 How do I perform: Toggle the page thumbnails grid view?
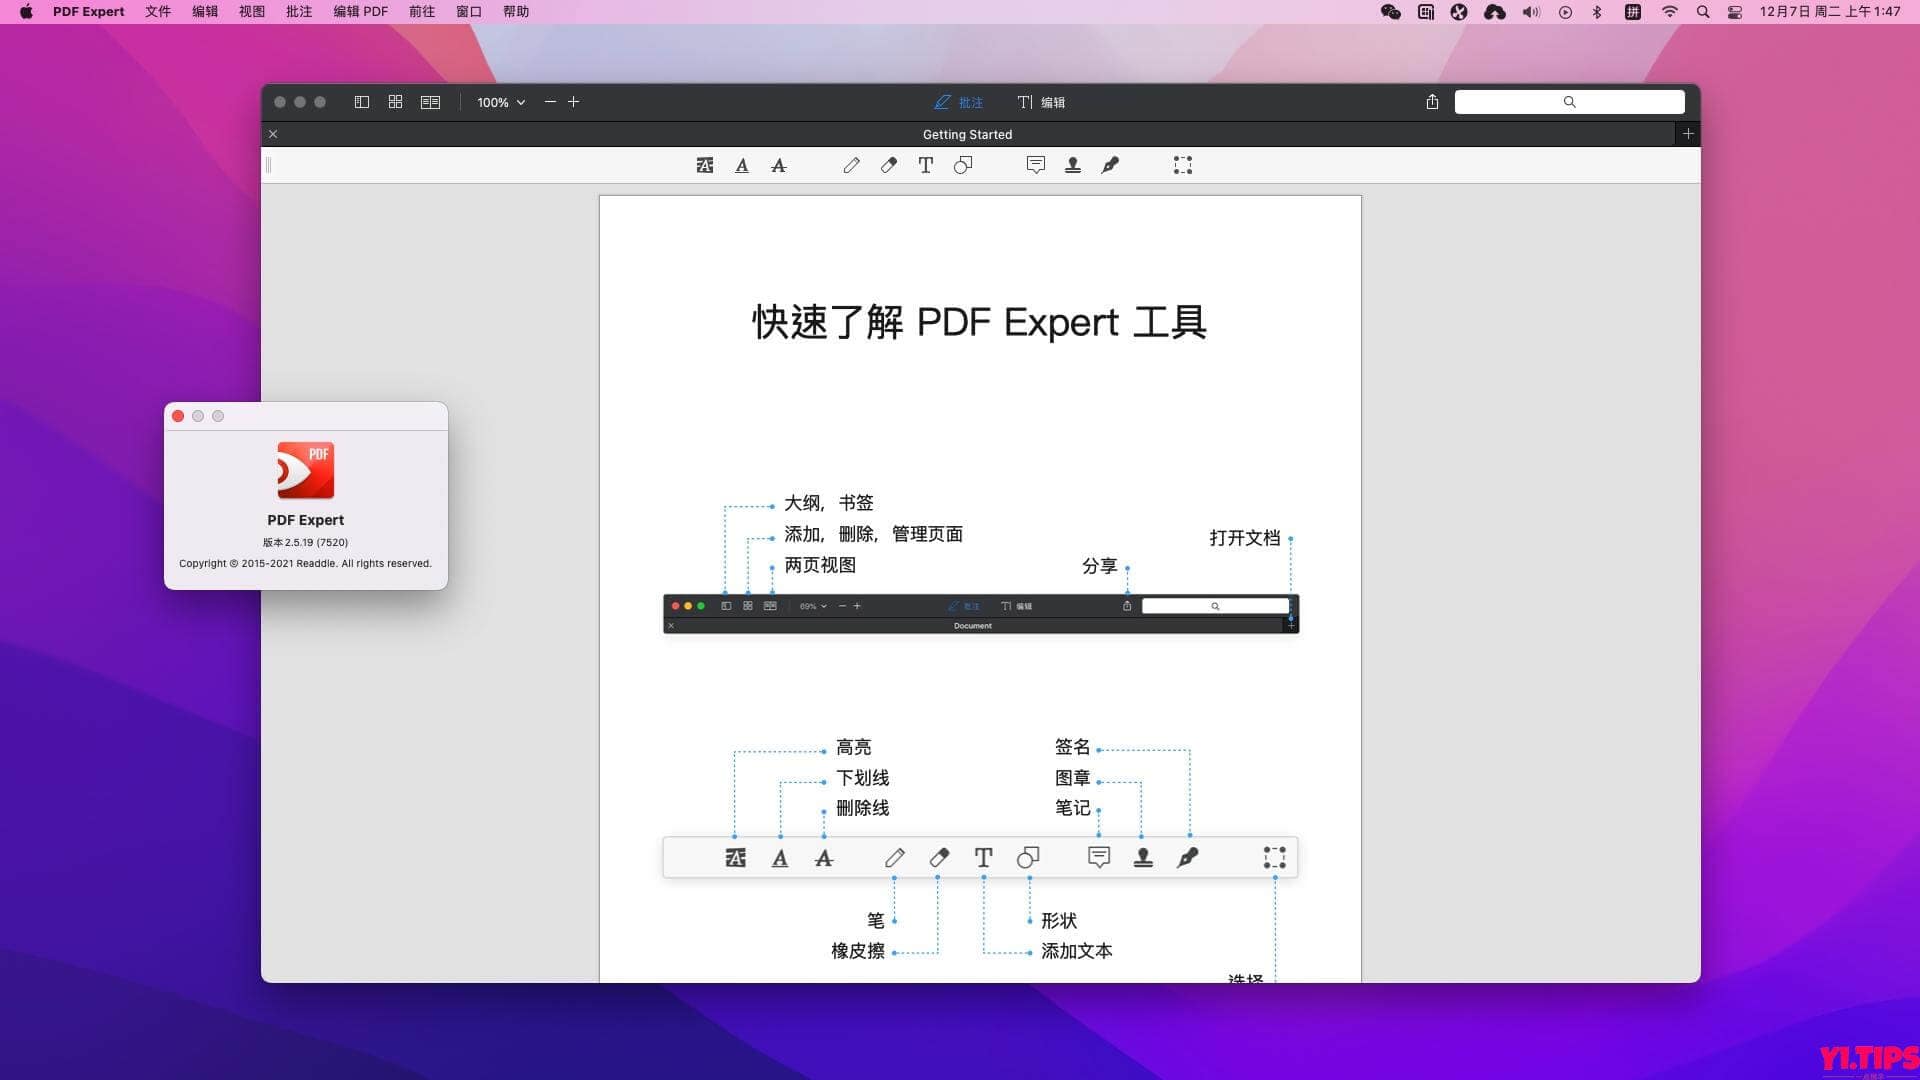[x=395, y=101]
